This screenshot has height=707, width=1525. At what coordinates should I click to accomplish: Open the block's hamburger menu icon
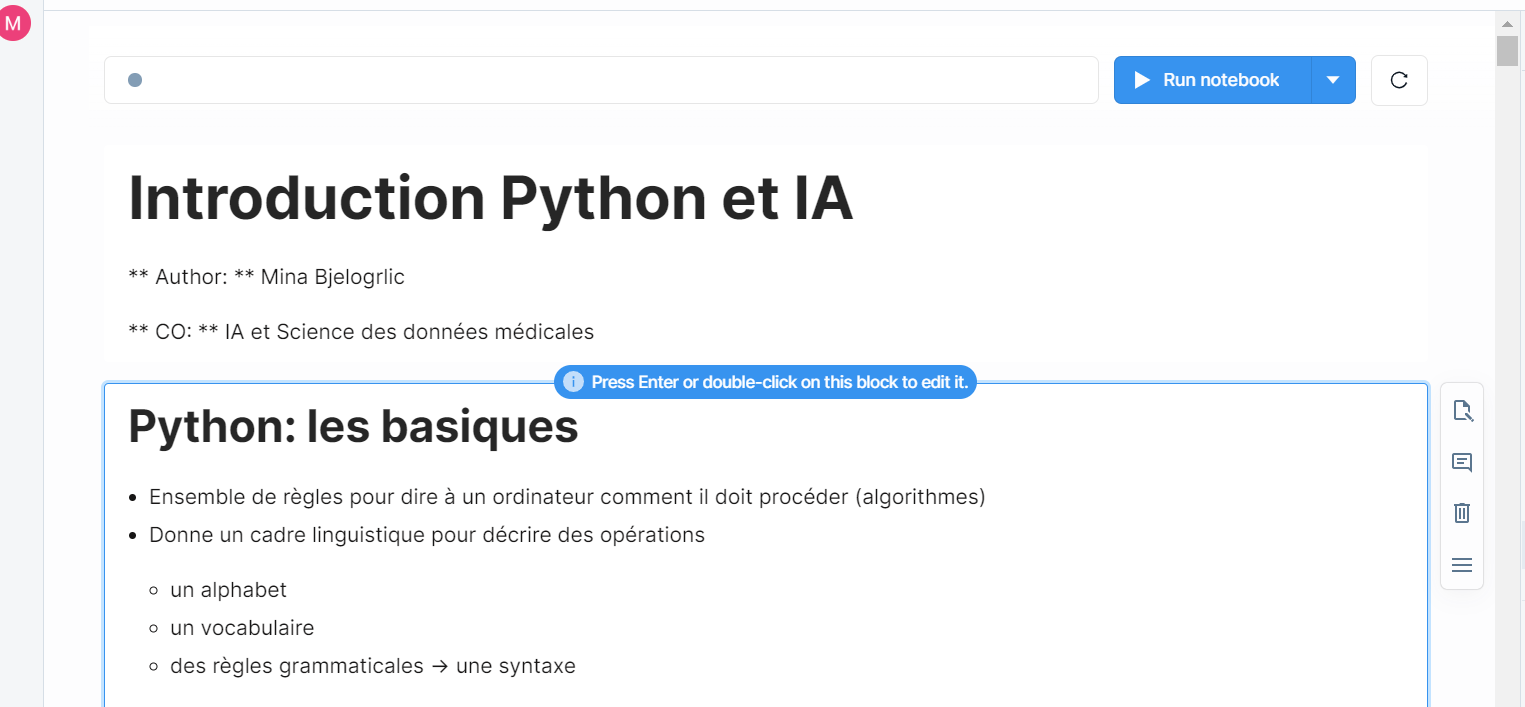(1462, 565)
